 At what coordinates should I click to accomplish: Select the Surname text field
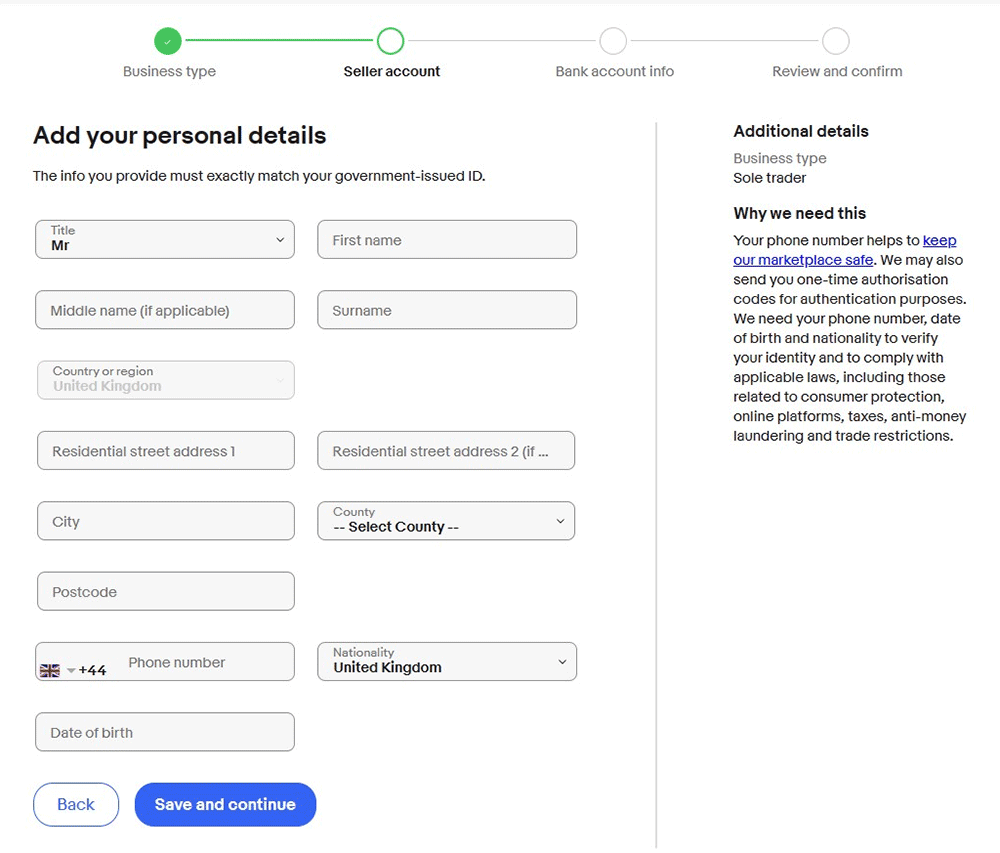[x=447, y=310]
